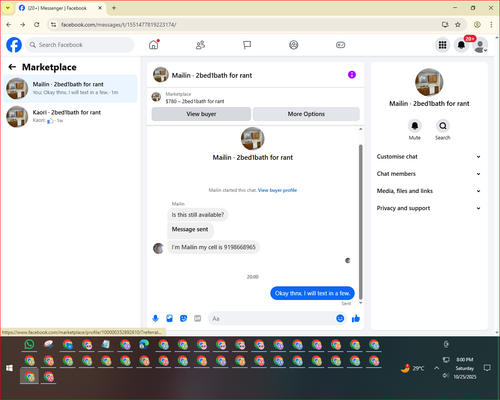The width and height of the screenshot is (500, 400).
Task: Open the Friends icon in top navigation
Action: (200, 45)
